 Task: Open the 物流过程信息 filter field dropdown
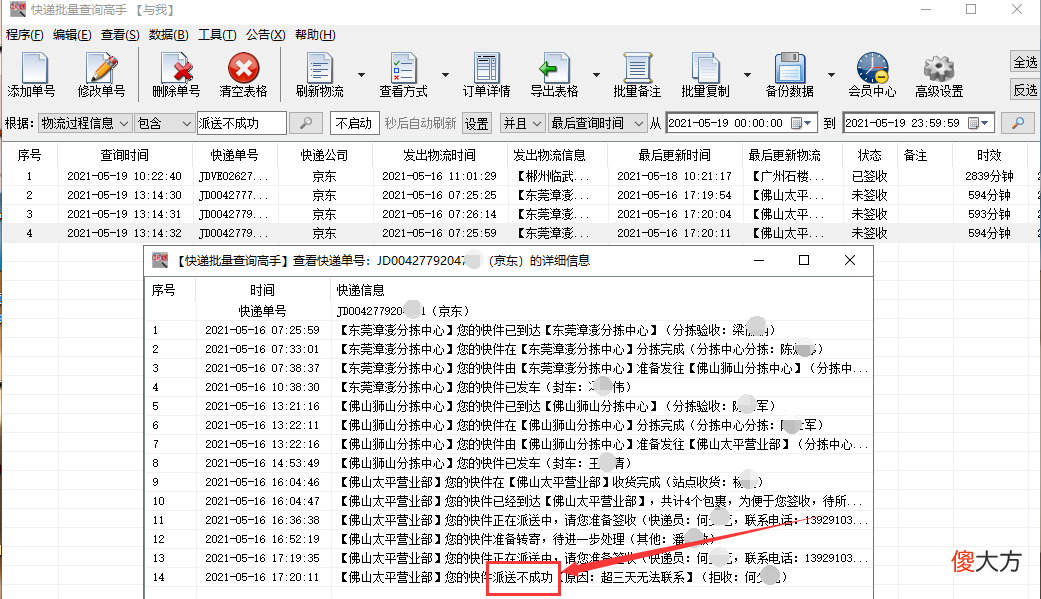85,123
